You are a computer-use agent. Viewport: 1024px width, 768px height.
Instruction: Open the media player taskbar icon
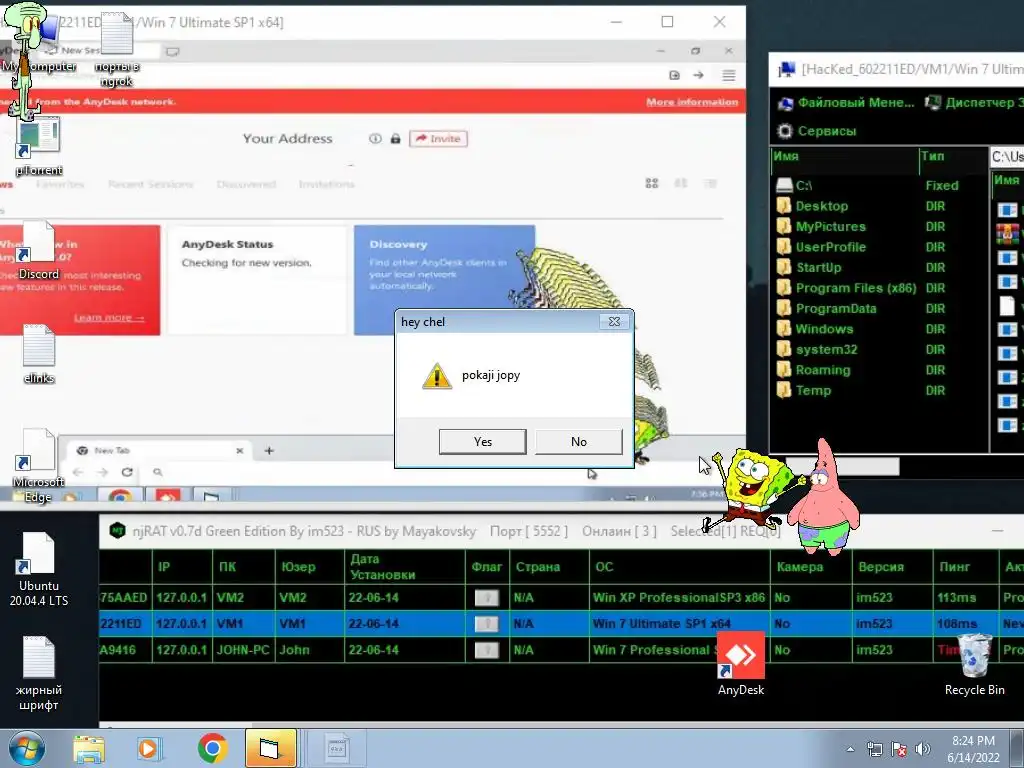(148, 748)
